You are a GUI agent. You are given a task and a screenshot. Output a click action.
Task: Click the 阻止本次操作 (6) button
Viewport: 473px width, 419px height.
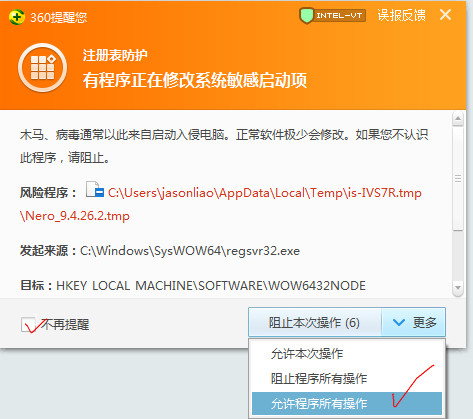[x=315, y=322]
